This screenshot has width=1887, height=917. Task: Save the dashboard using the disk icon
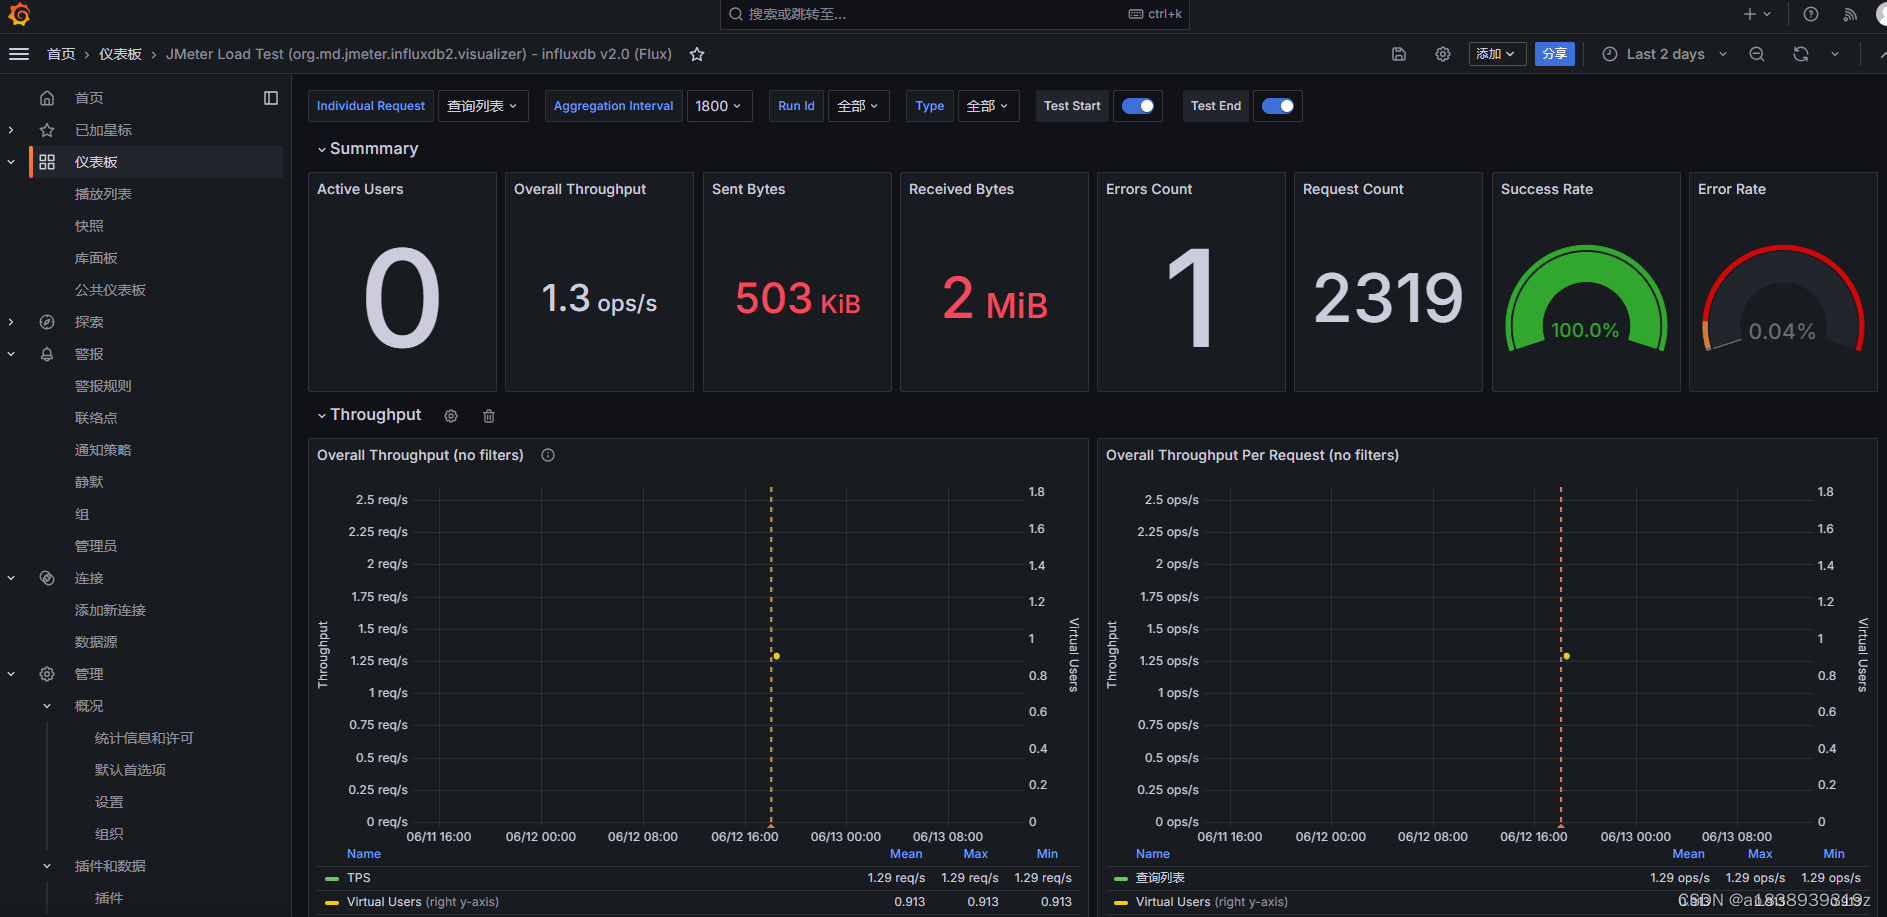tap(1399, 54)
